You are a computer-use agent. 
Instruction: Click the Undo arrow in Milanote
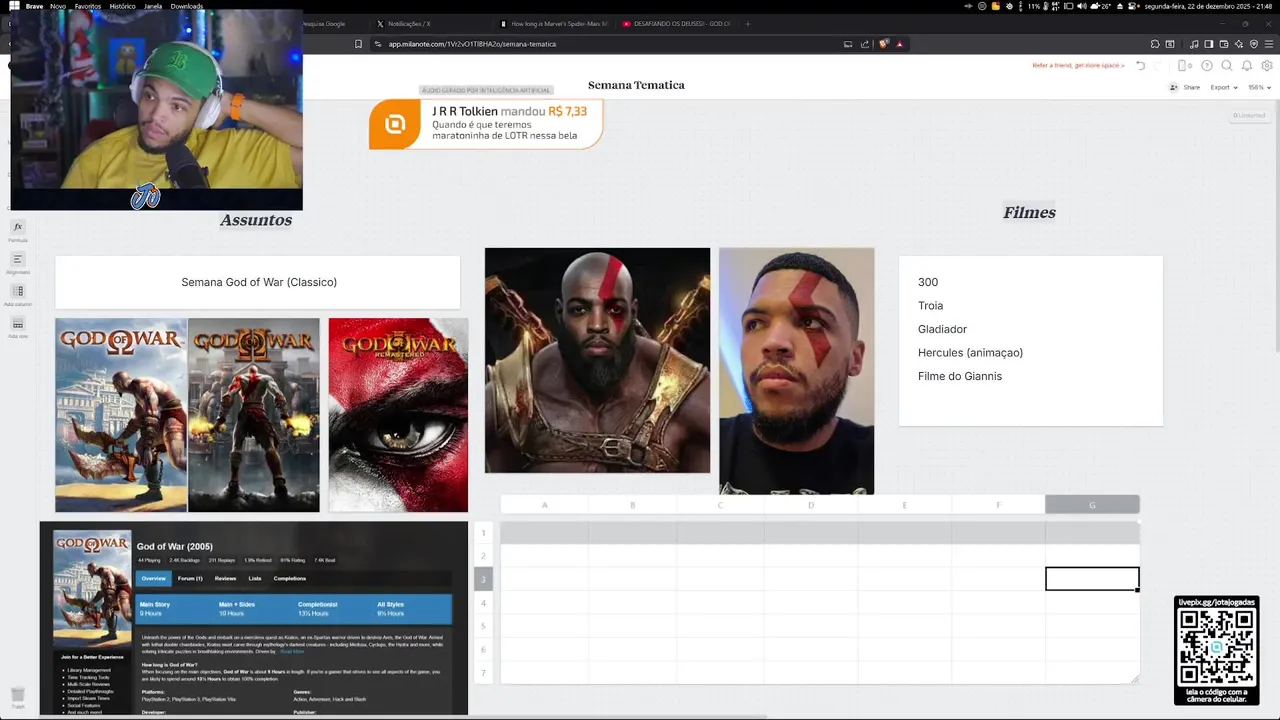1141,65
